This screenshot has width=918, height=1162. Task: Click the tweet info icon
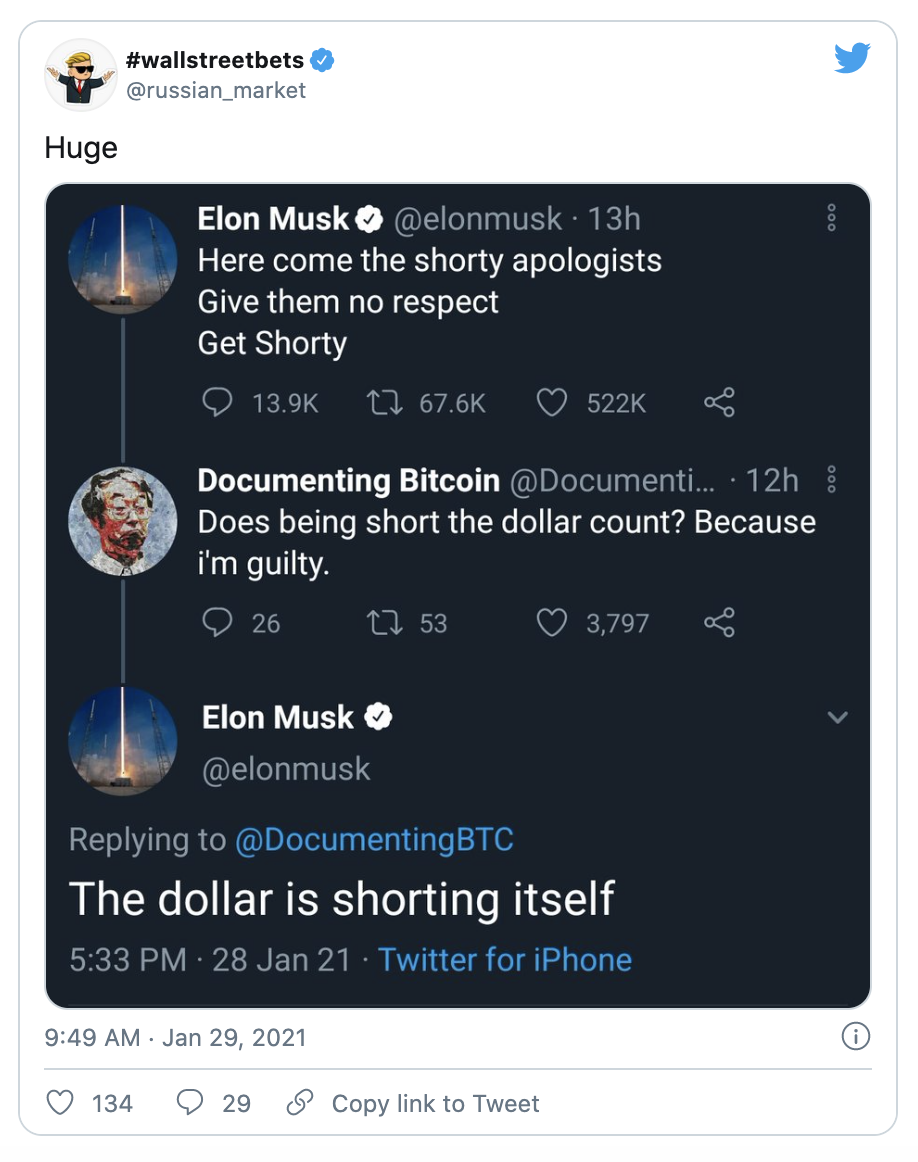[855, 1037]
